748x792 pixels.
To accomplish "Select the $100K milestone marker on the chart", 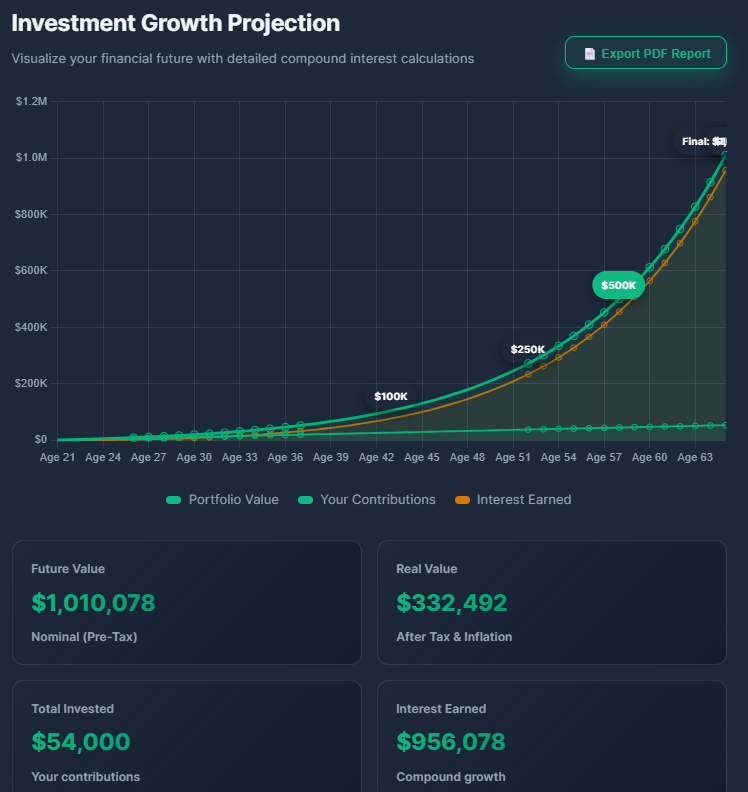I will click(391, 396).
